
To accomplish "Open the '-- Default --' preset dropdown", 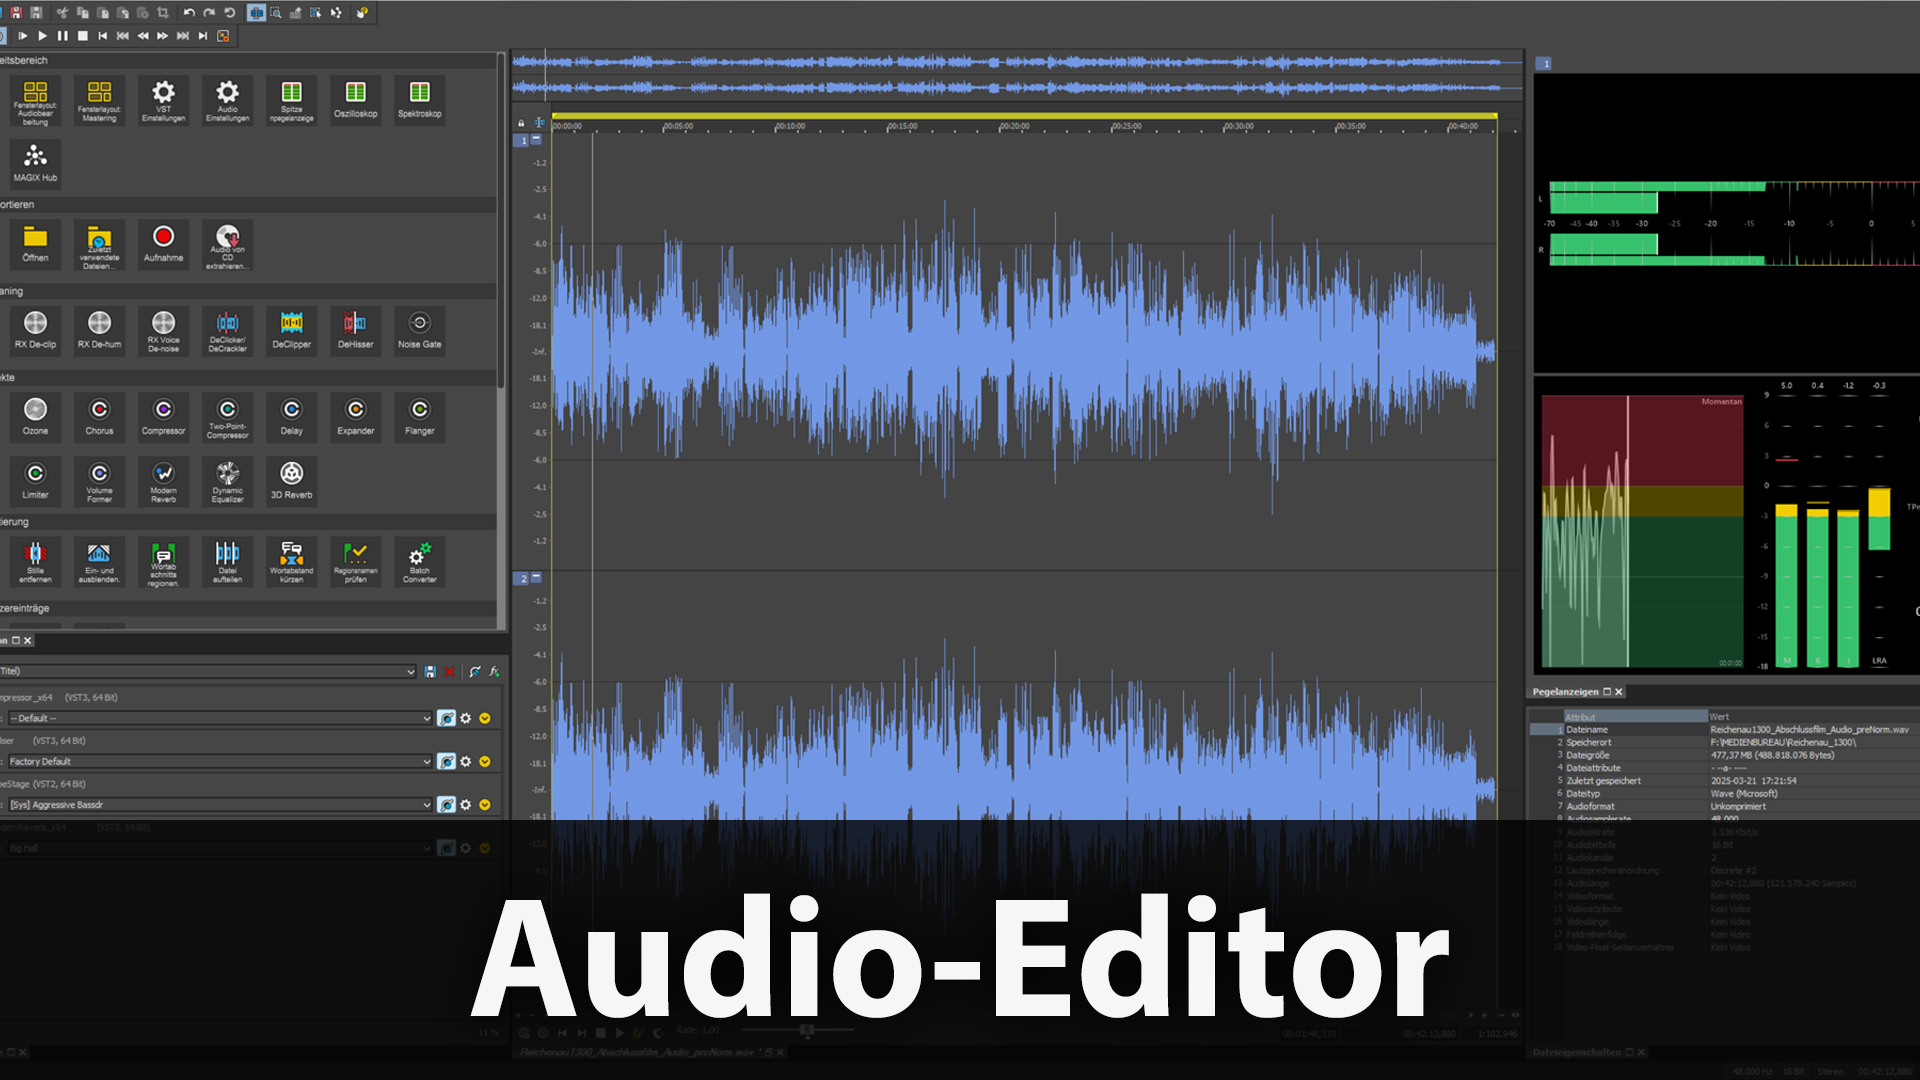I will click(x=426, y=718).
